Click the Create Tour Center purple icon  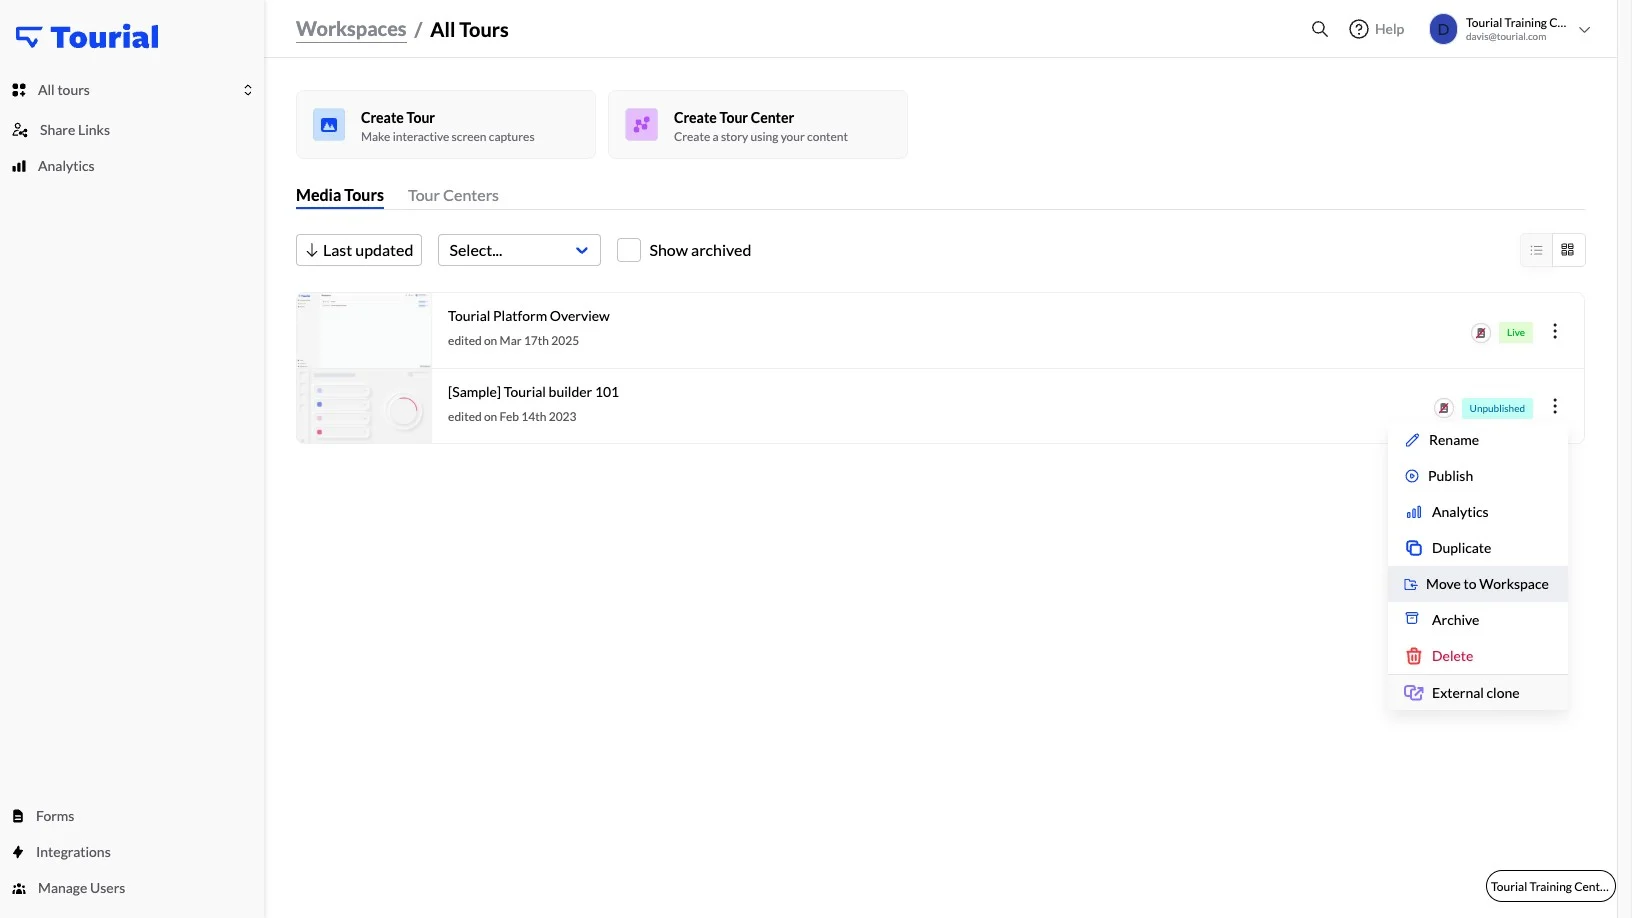(642, 125)
